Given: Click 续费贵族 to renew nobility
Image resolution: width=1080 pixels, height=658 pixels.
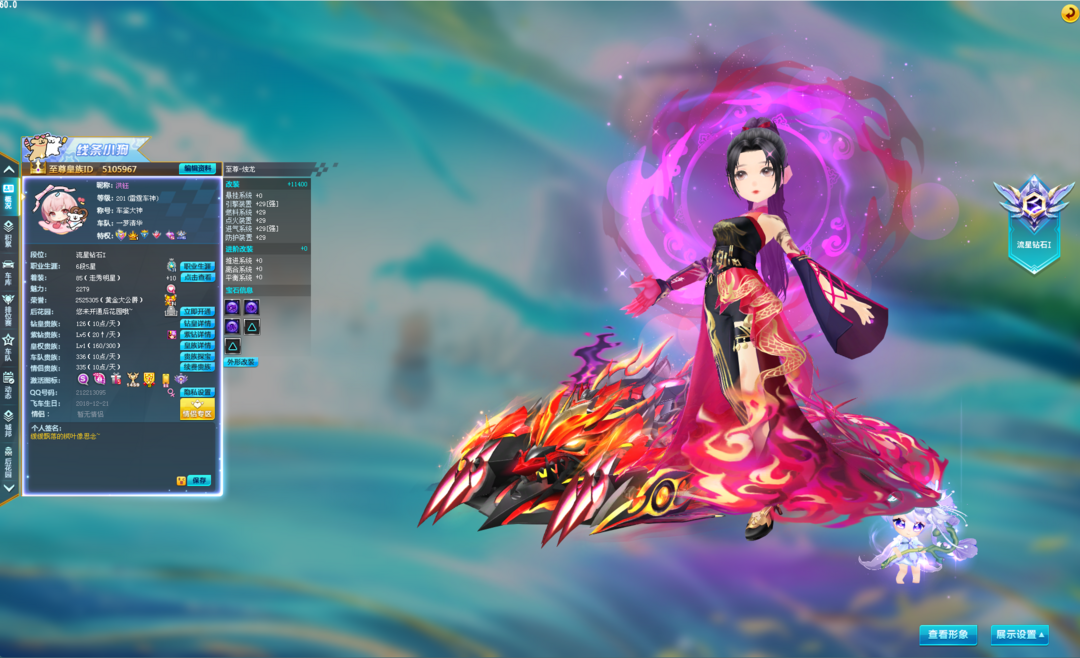Looking at the screenshot, I should pyautogui.click(x=198, y=367).
